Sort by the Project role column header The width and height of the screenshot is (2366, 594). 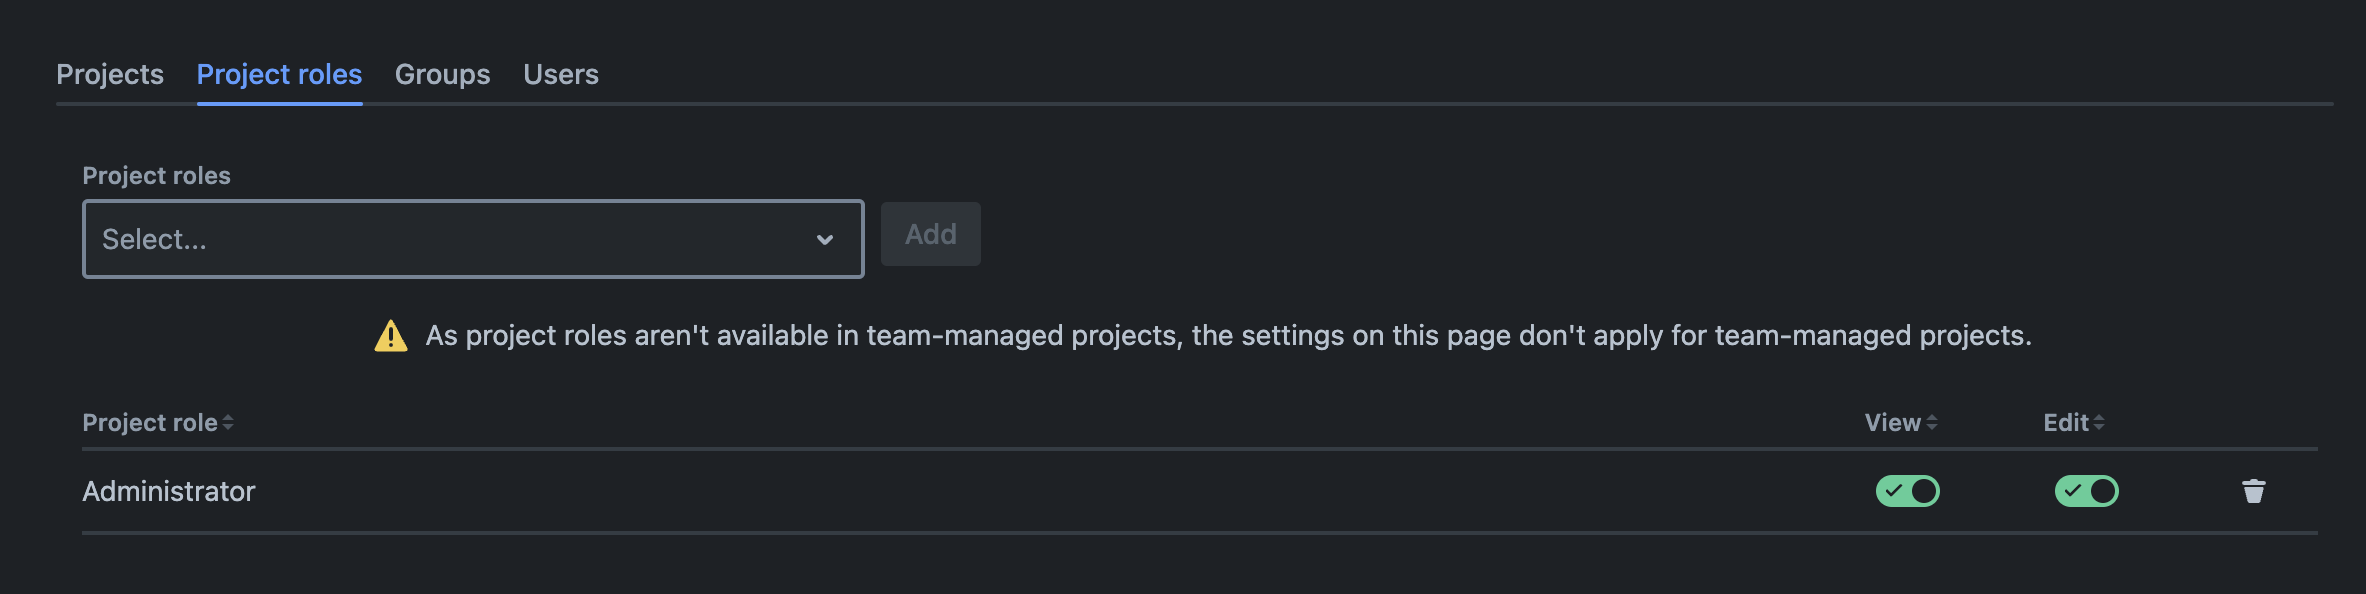pyautogui.click(x=150, y=423)
